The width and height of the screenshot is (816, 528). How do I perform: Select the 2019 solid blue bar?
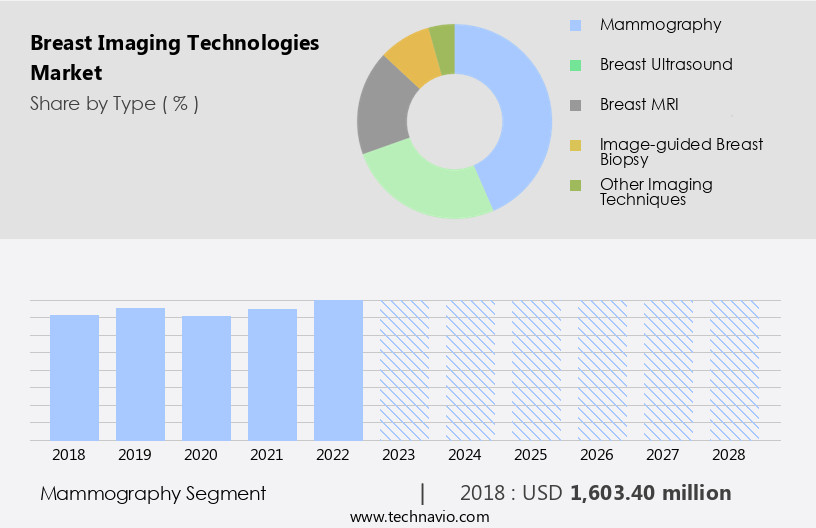tap(140, 374)
